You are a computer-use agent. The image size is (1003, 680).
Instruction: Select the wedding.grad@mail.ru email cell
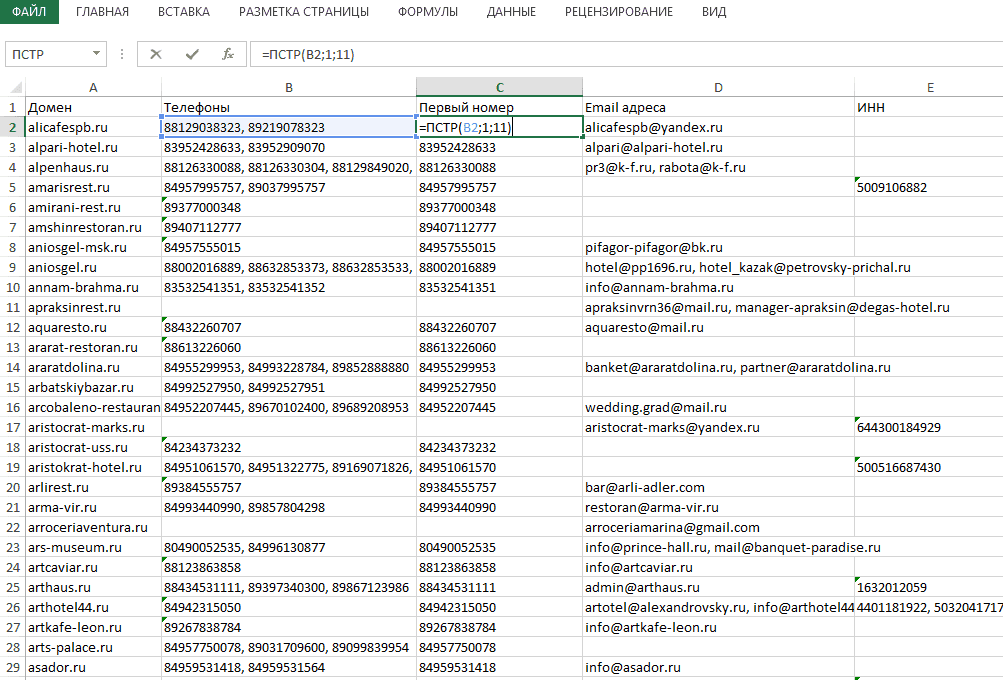coord(718,407)
